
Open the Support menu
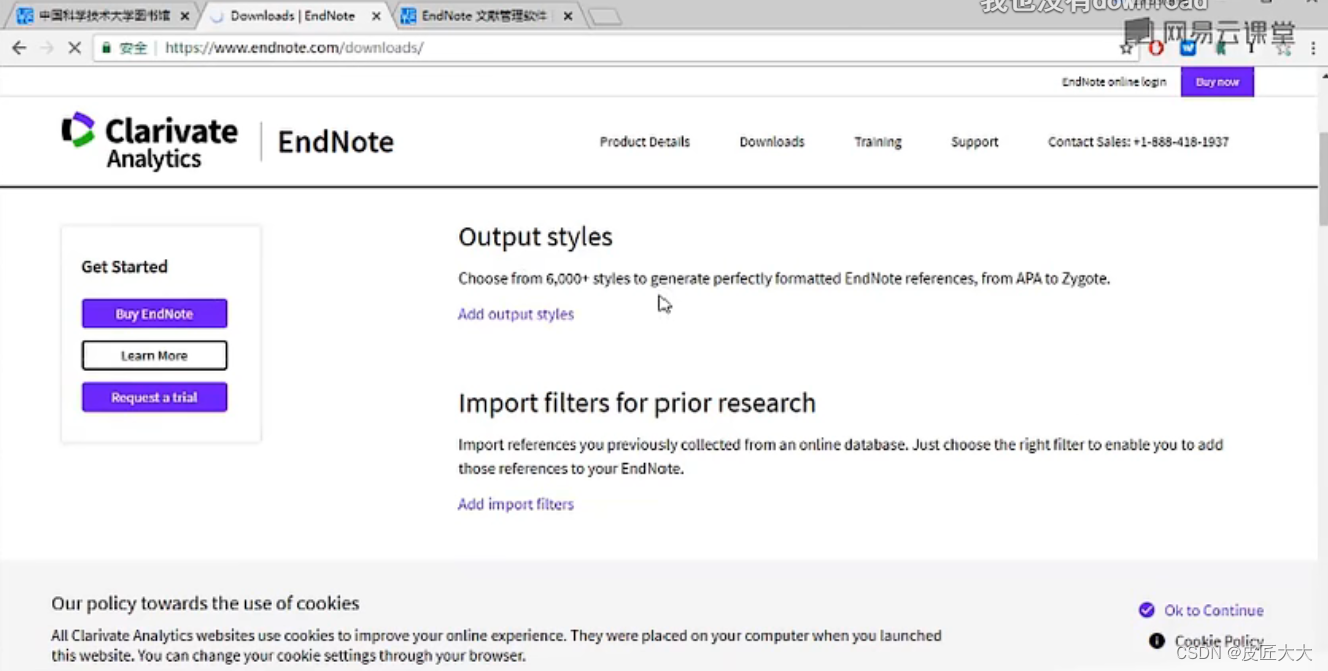[973, 141]
